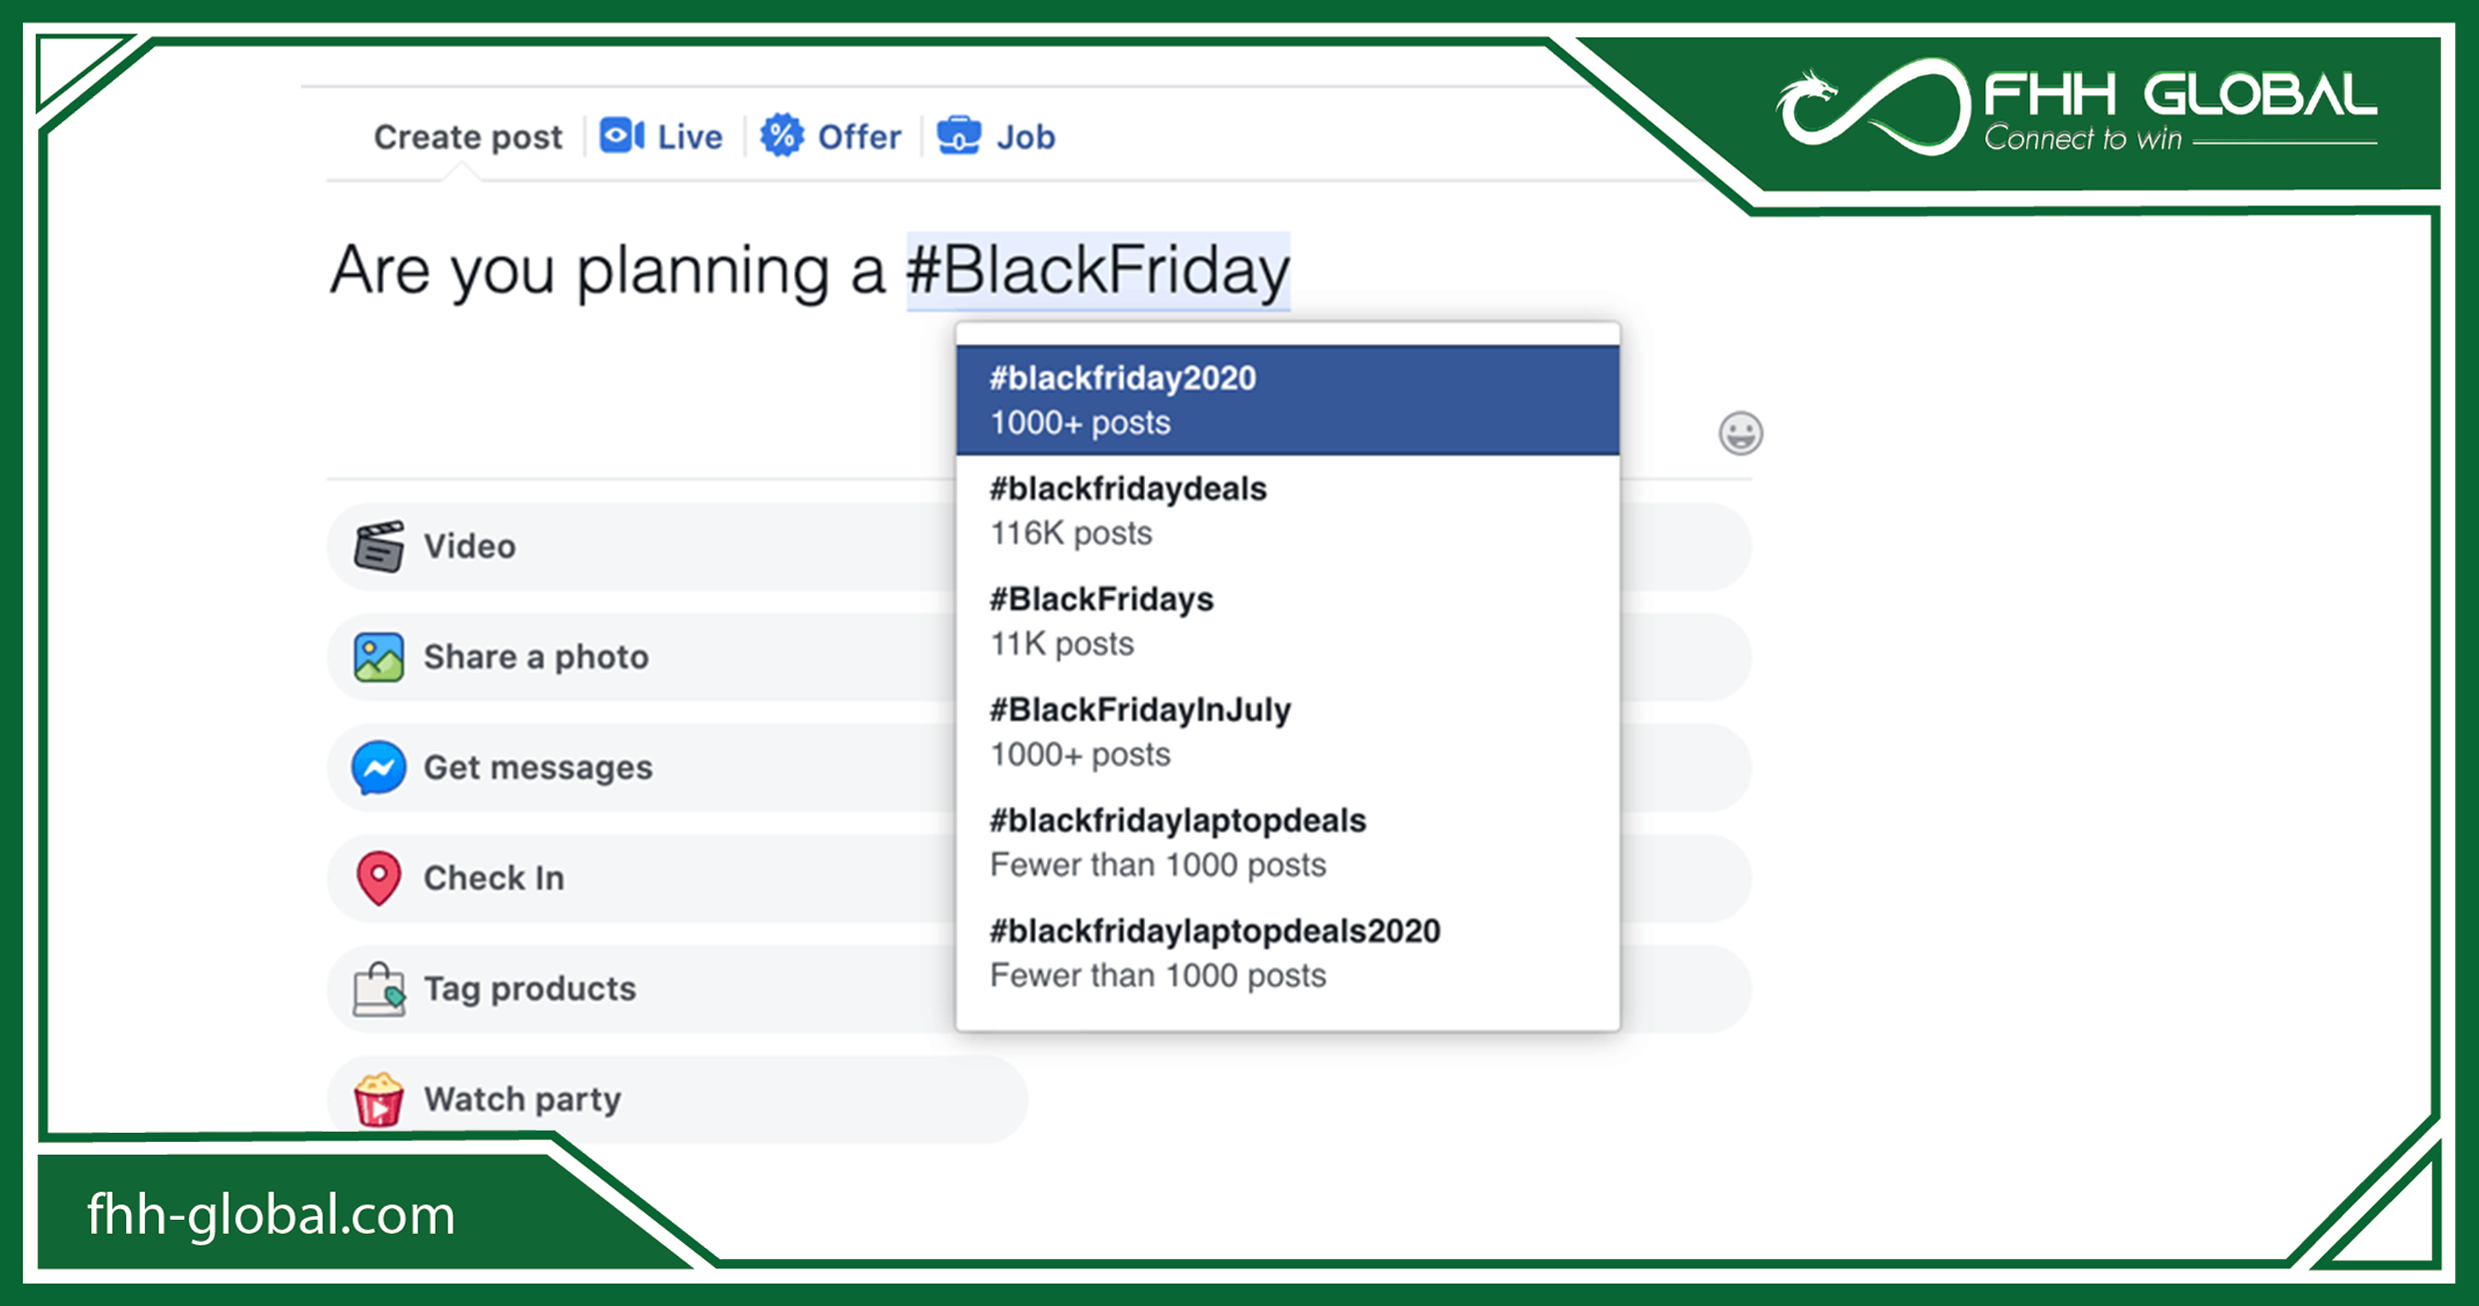Choose #blackfridaydeals from the suggestions
This screenshot has width=2479, height=1306.
point(1128,510)
